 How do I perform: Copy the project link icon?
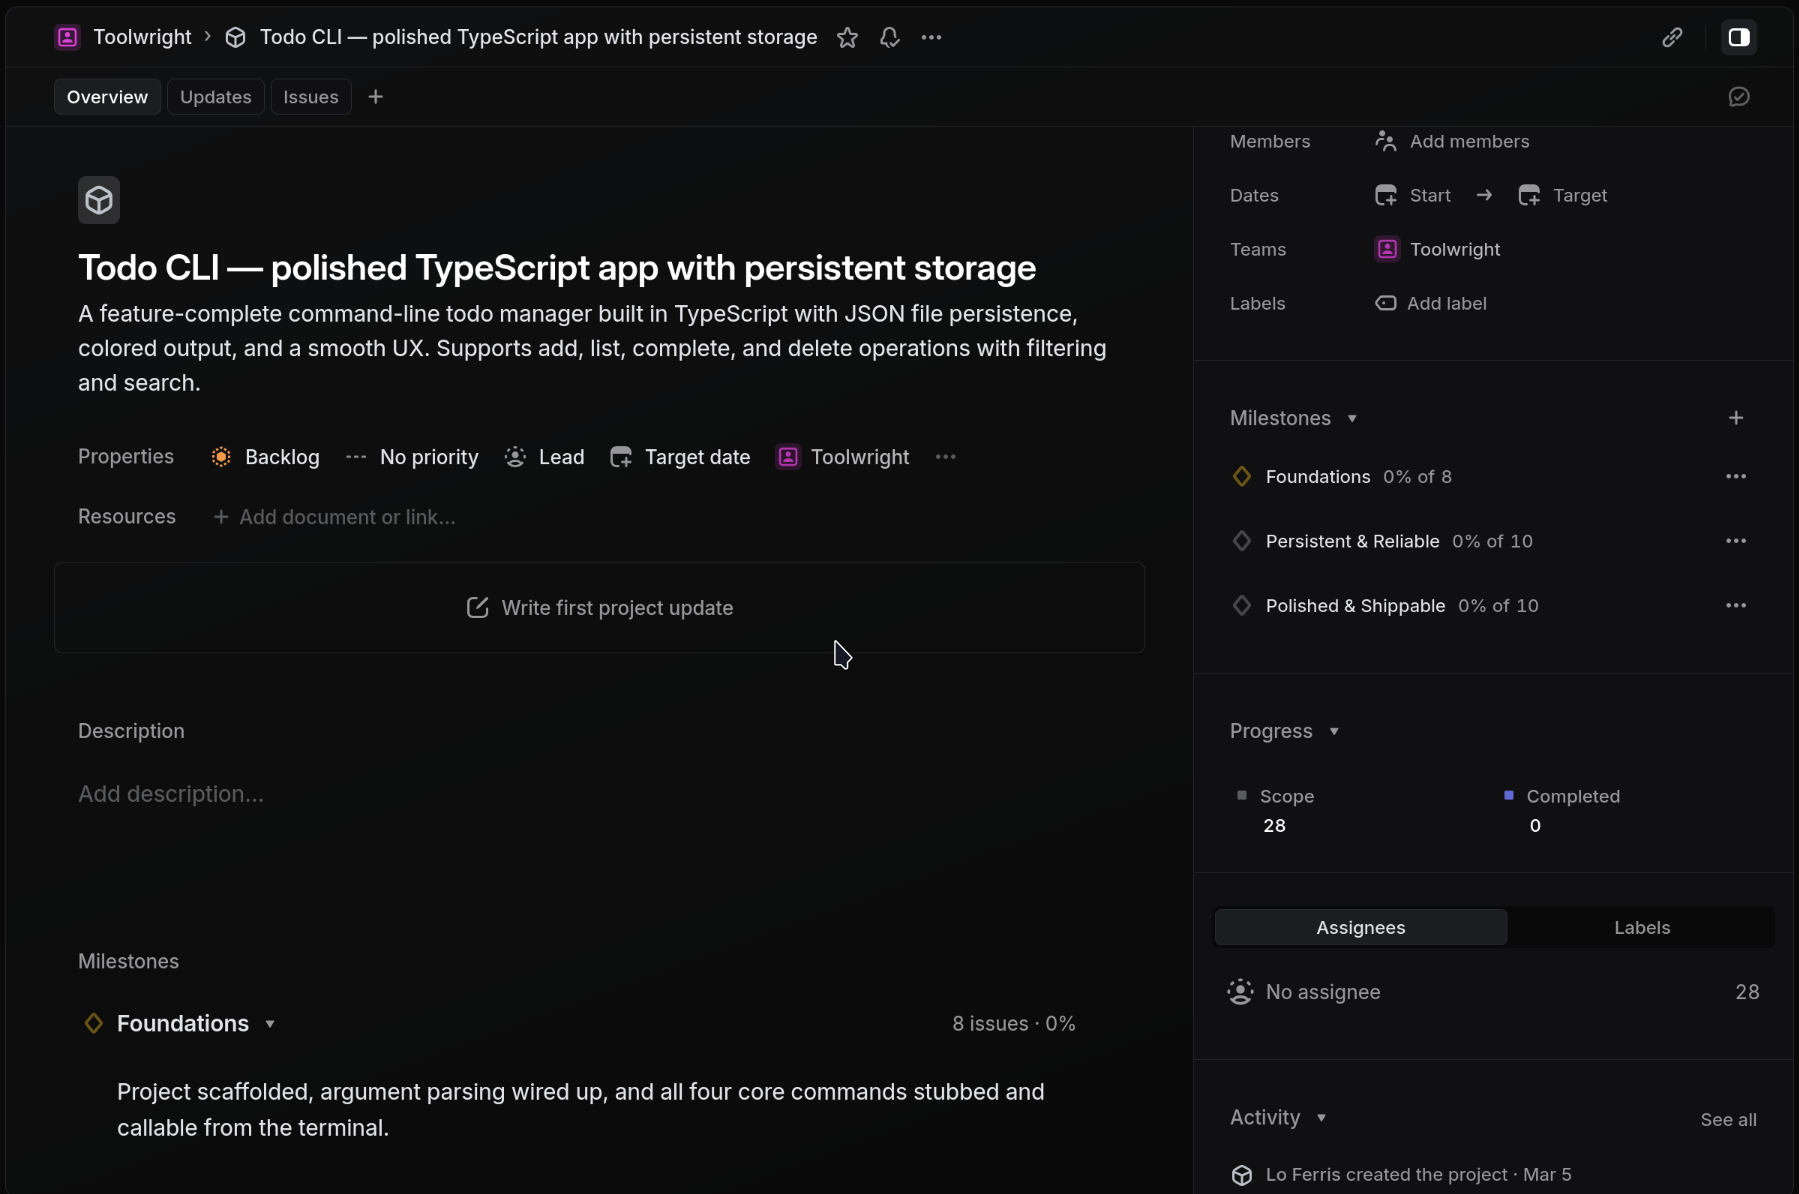coord(1671,37)
